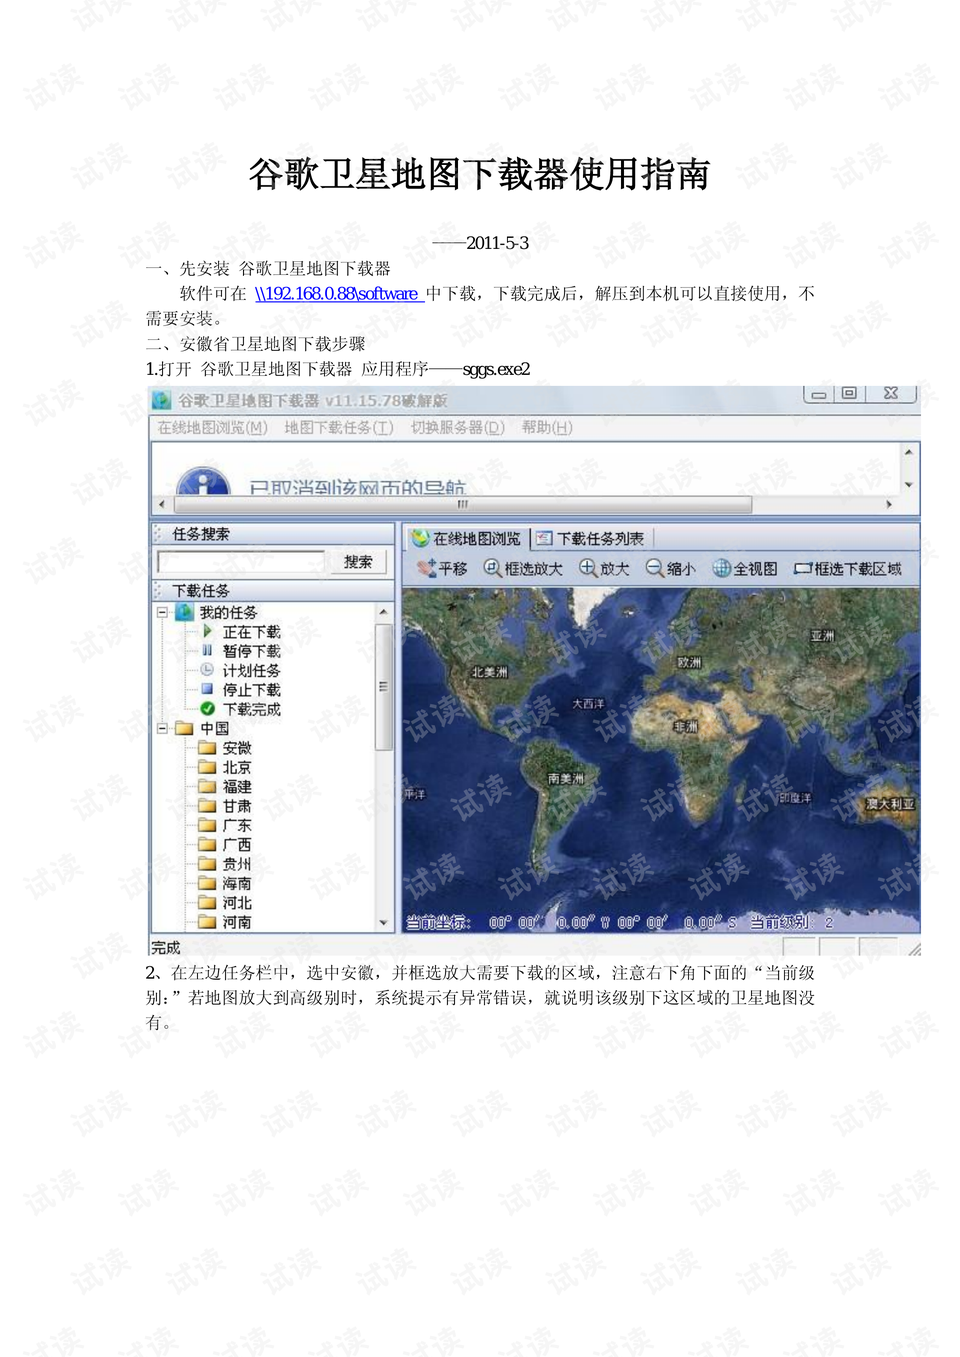Select the 河北 folder

[225, 903]
